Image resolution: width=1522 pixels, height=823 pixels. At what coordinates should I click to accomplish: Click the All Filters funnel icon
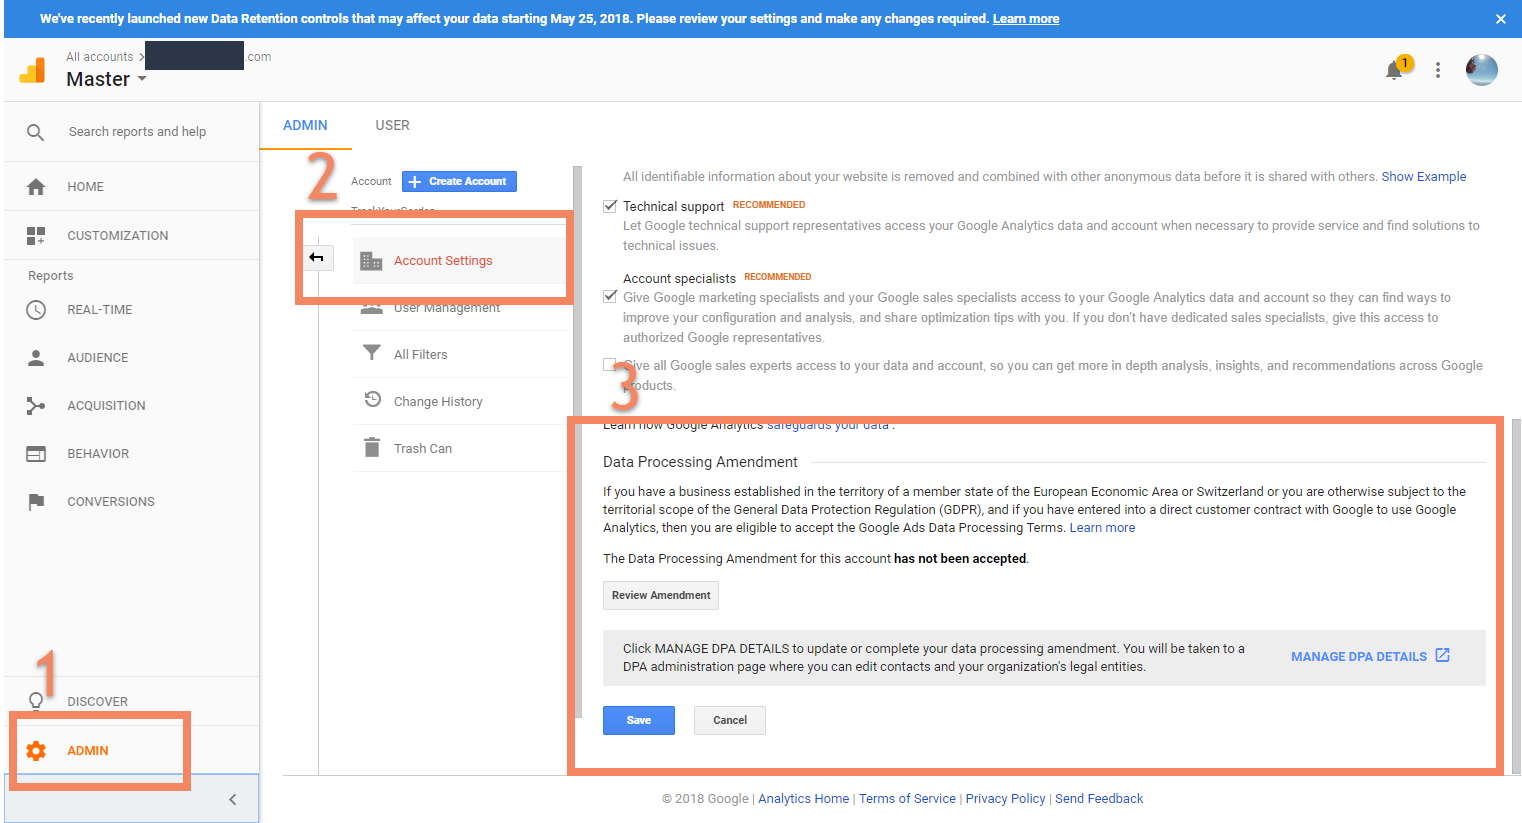click(372, 353)
